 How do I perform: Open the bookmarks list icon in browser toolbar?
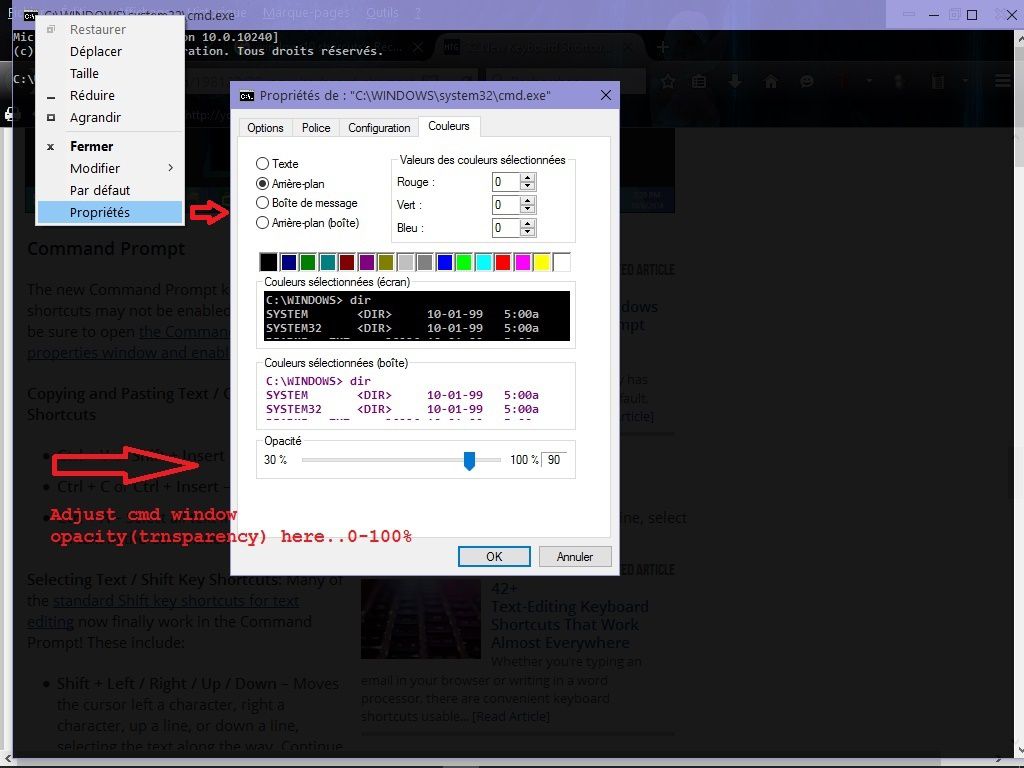pos(699,82)
